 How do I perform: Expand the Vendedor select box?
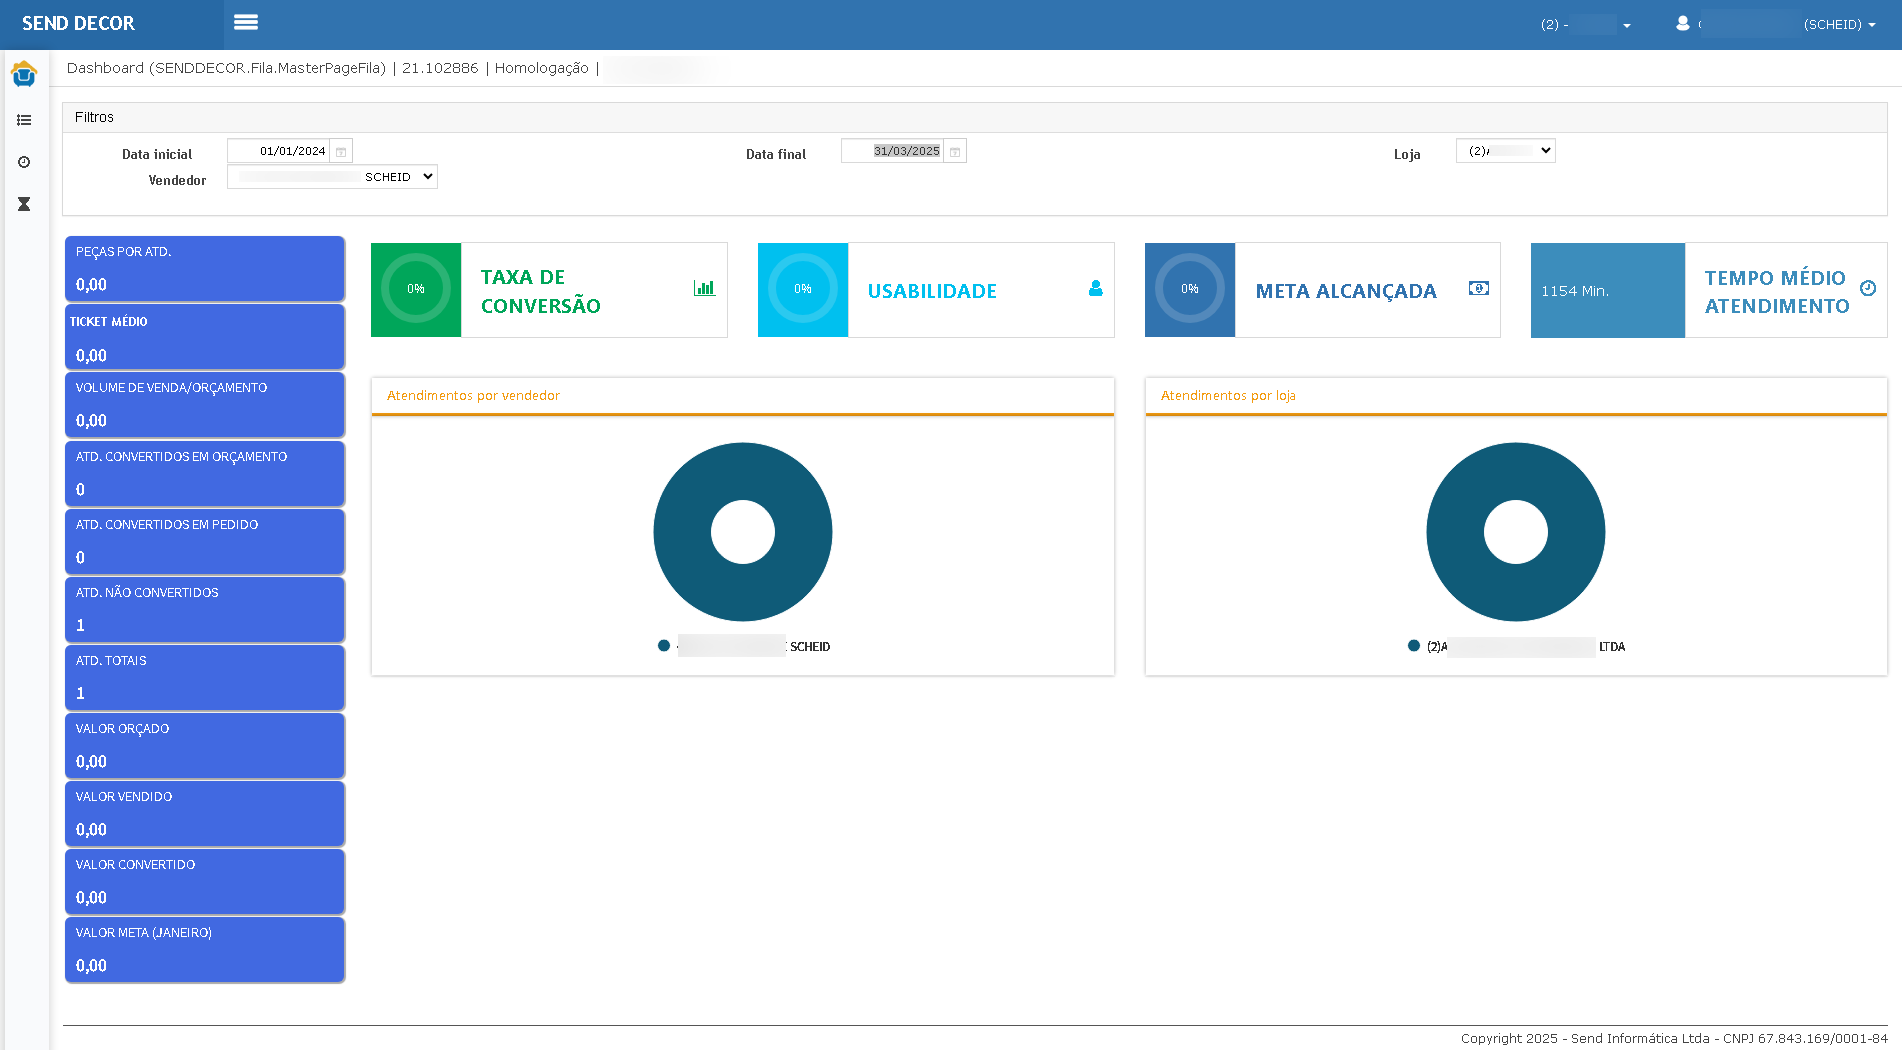click(332, 177)
